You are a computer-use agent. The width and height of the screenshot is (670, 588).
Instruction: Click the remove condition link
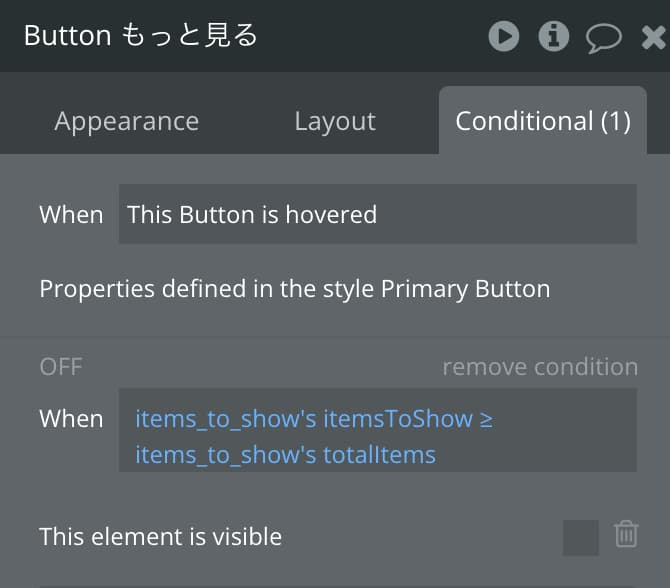pos(540,367)
